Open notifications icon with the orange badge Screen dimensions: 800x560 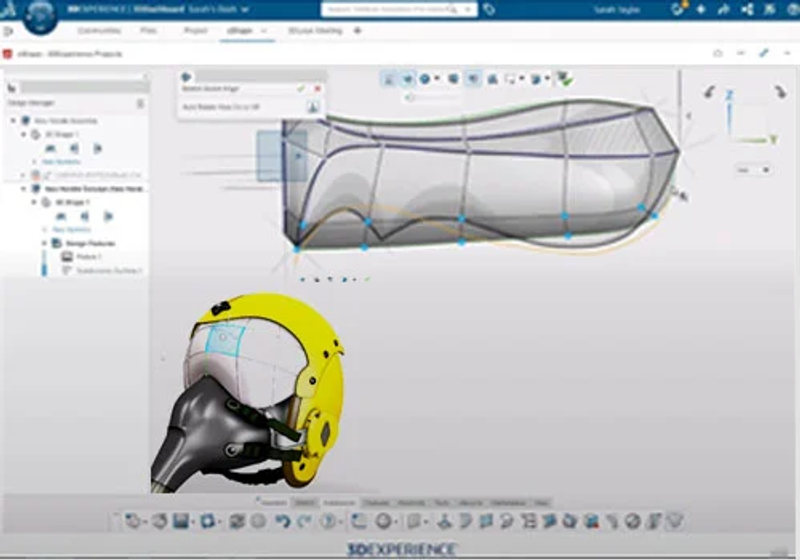pyautogui.click(x=678, y=9)
